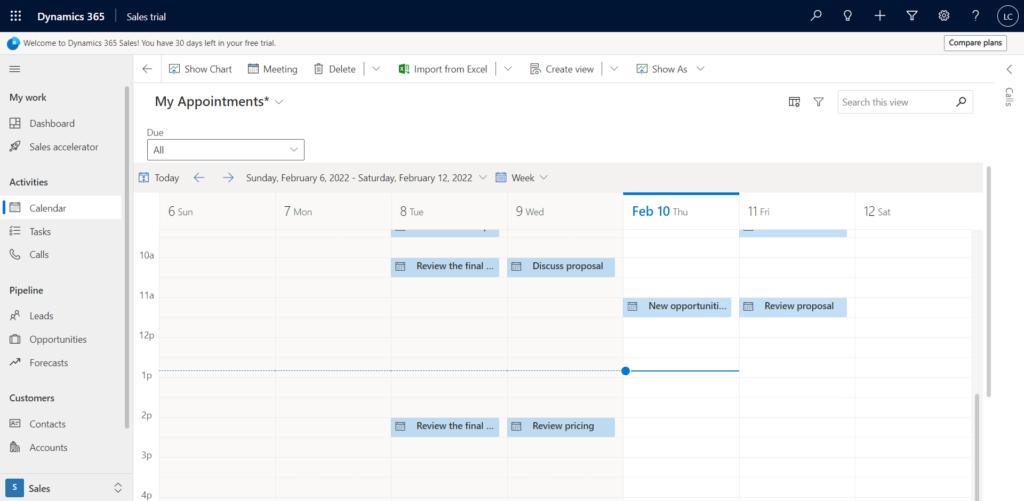
Task: Click Delete in command bar
Action: click(x=334, y=69)
